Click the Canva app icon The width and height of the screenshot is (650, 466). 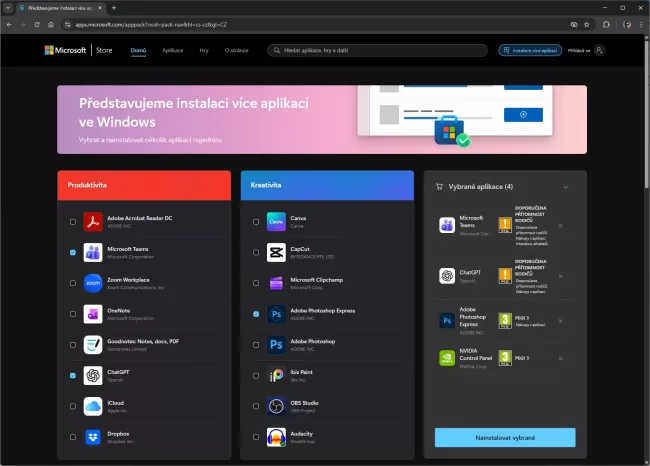click(x=276, y=222)
